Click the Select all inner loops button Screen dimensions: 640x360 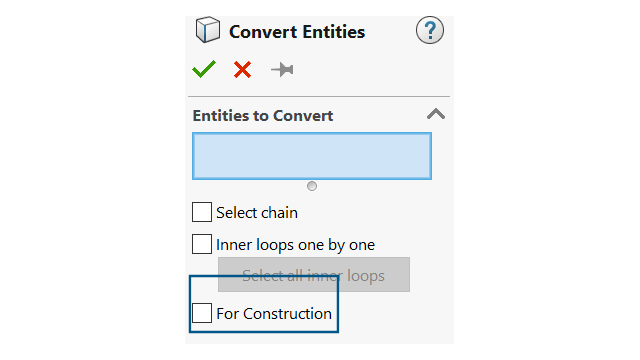click(314, 275)
